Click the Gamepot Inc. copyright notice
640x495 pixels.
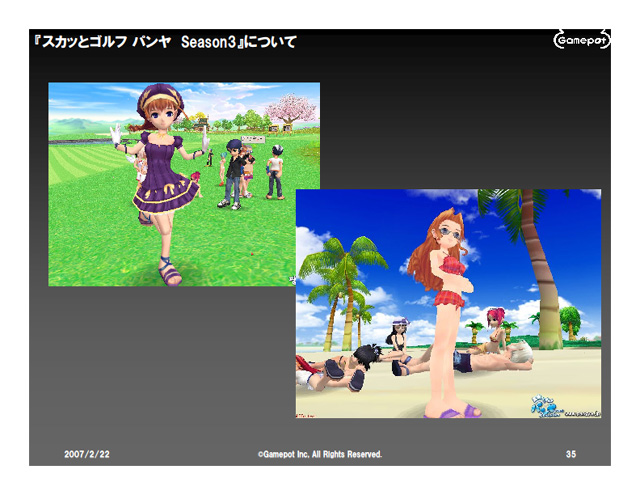[x=319, y=455]
